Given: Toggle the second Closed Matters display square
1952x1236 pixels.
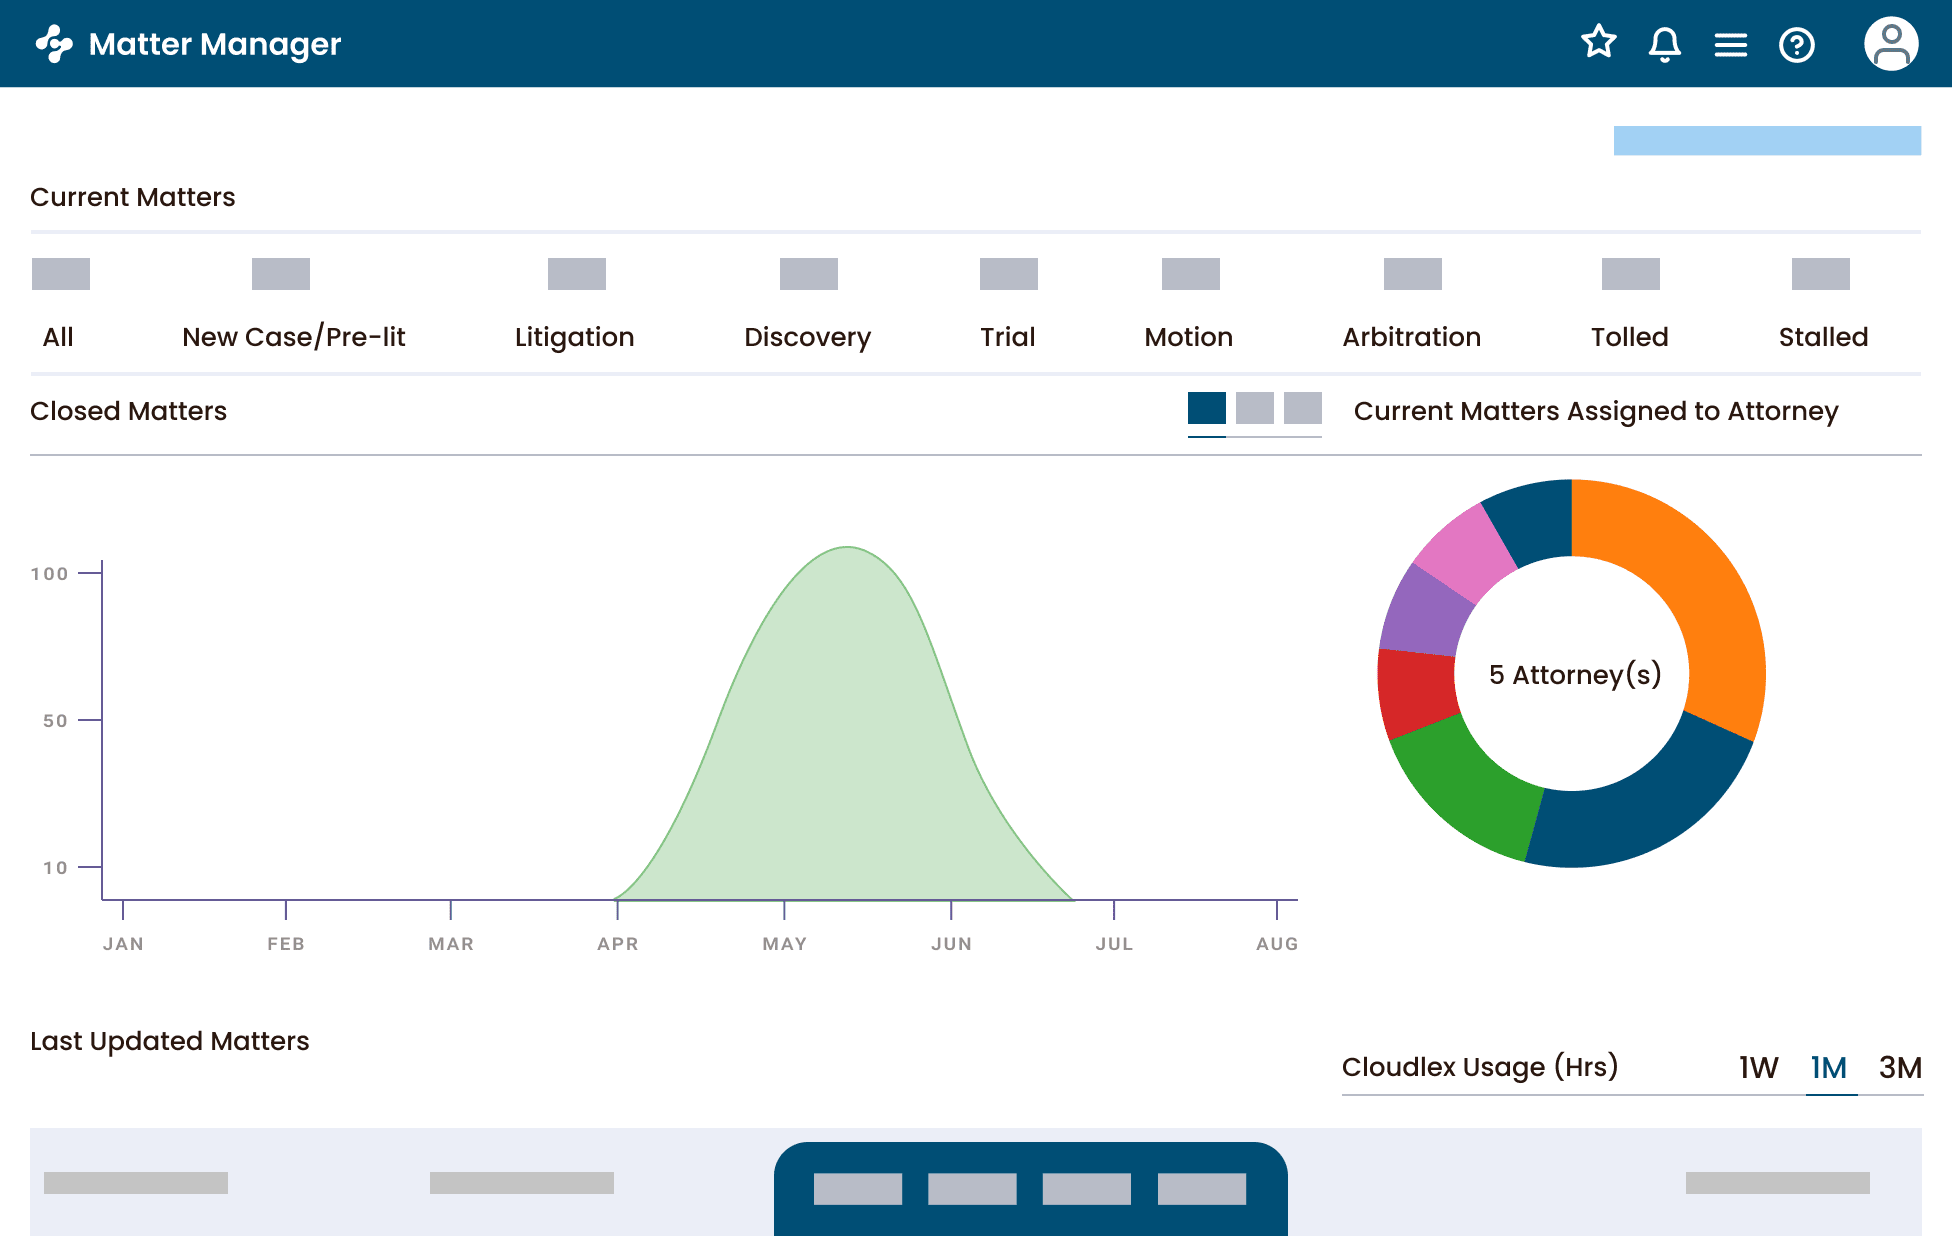Looking at the screenshot, I should [x=1254, y=410].
